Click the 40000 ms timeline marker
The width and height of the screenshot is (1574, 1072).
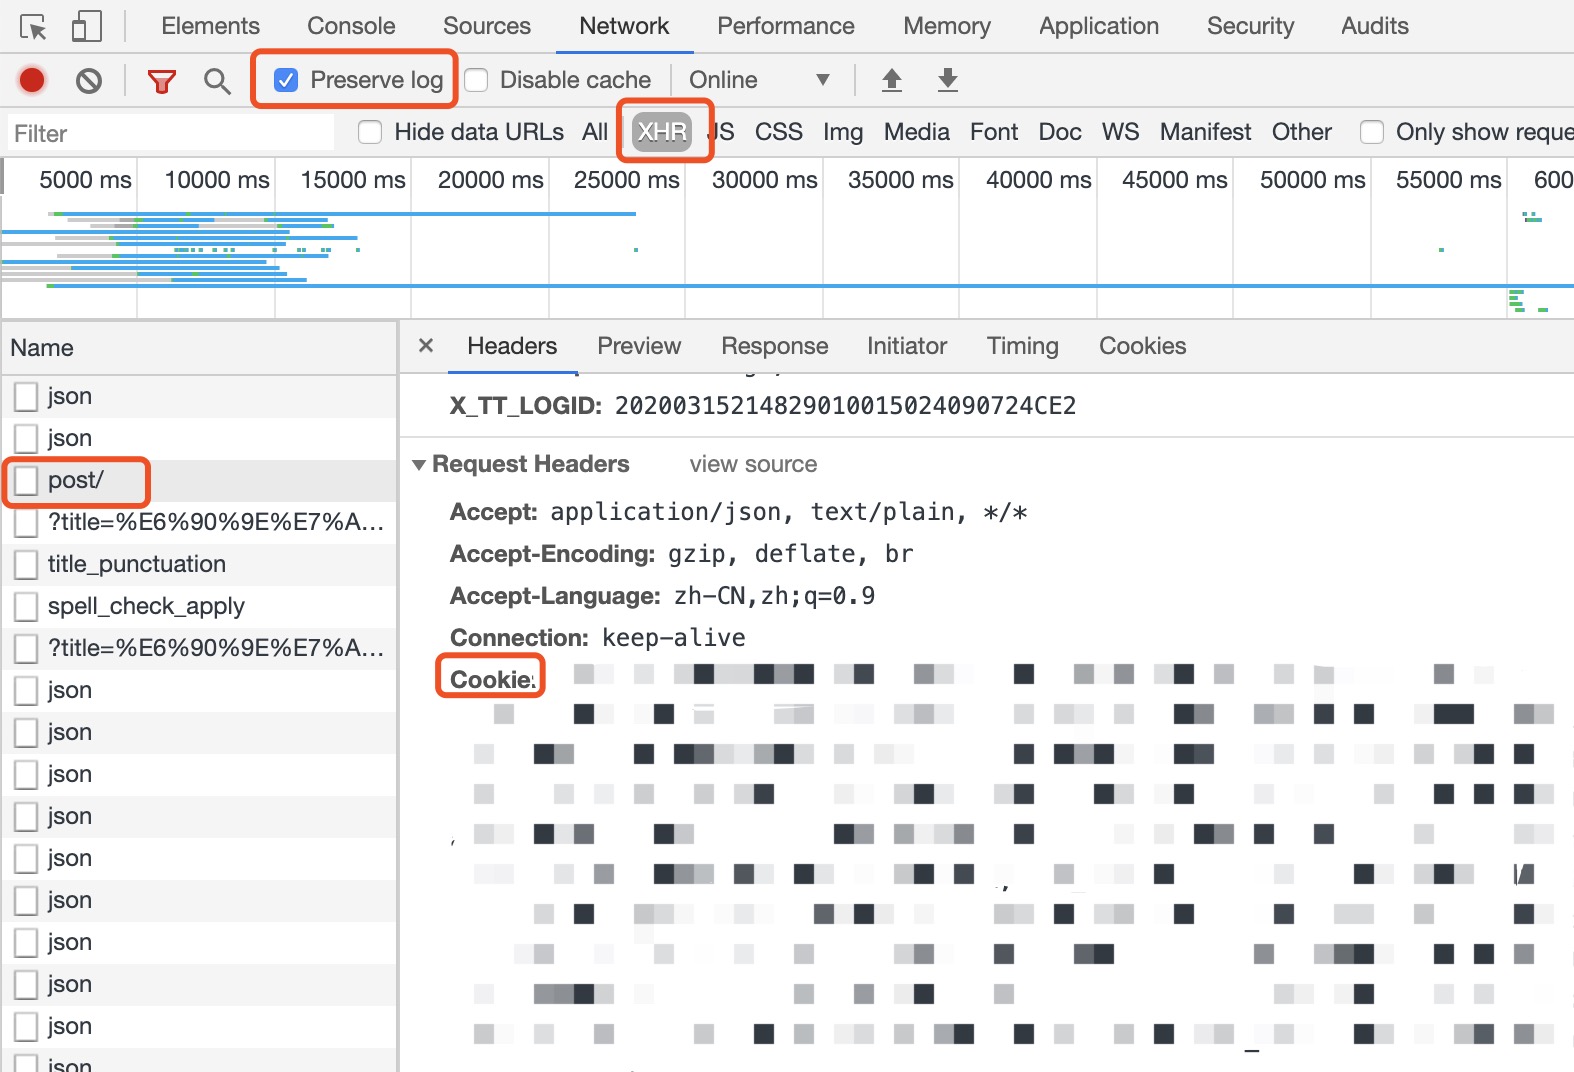click(1038, 180)
